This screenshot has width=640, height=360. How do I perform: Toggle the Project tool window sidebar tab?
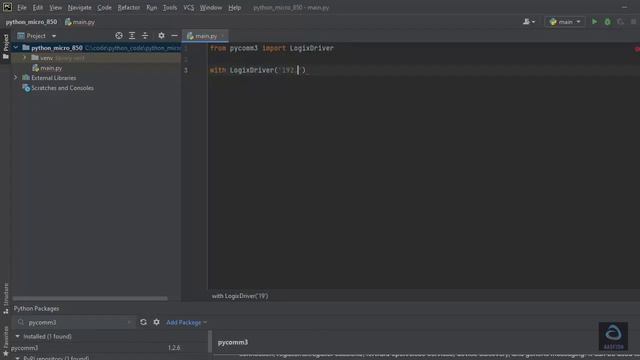click(5, 46)
